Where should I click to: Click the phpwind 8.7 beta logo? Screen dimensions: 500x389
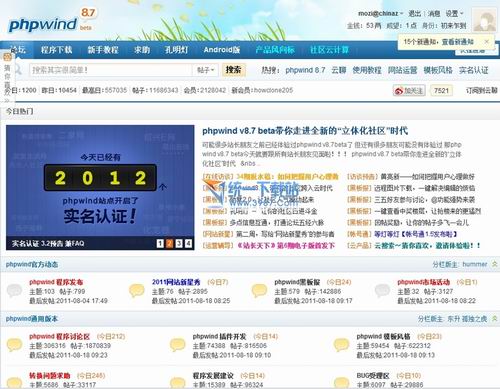pyautogui.click(x=52, y=21)
